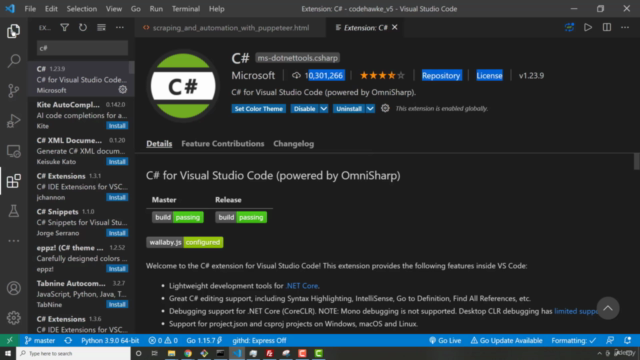This screenshot has width=640, height=360.
Task: Open manage gear next to Uninstall button
Action: point(385,108)
